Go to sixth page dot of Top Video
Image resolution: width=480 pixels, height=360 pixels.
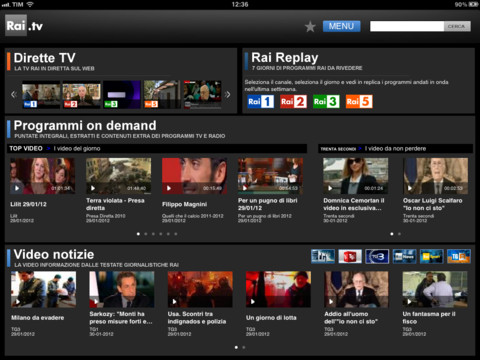click(176, 234)
